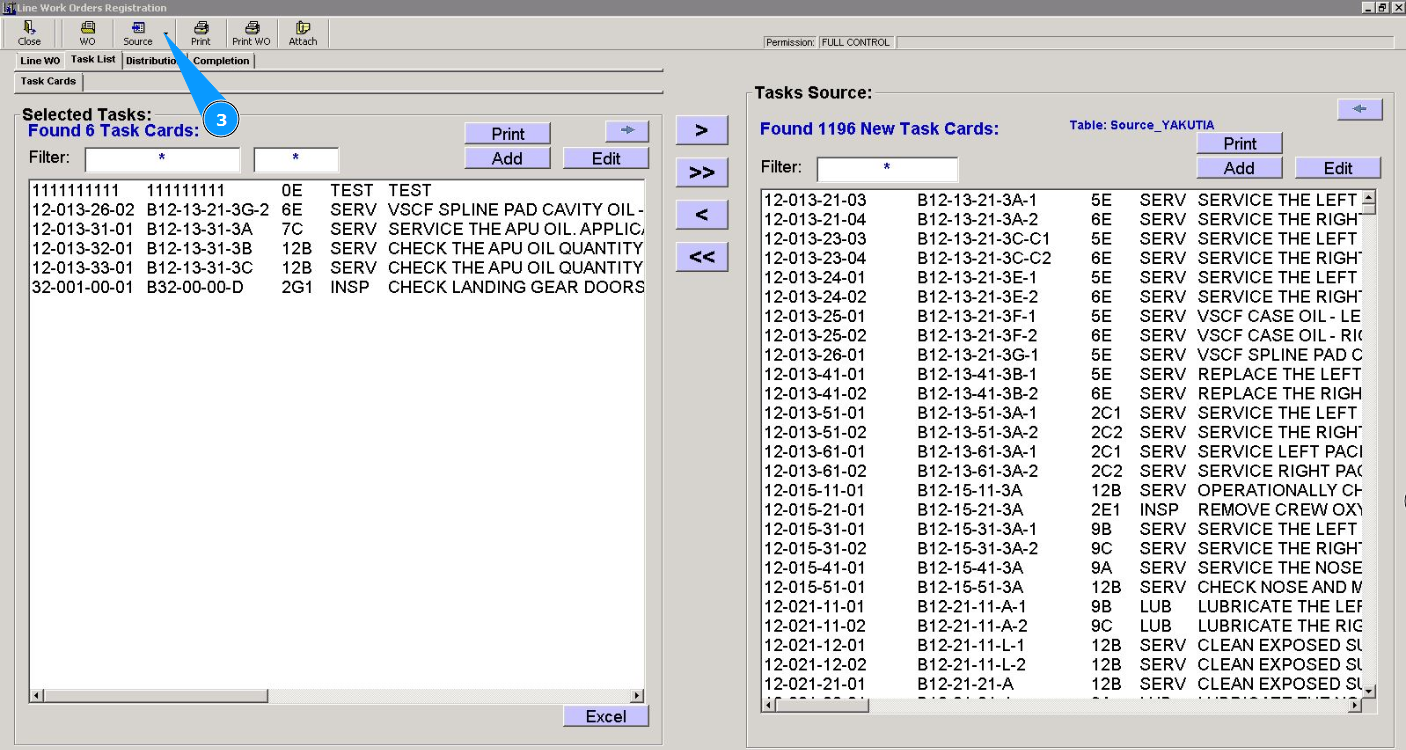Select selected task row 12-013-33-01
This screenshot has height=750, width=1406.
coord(337,268)
